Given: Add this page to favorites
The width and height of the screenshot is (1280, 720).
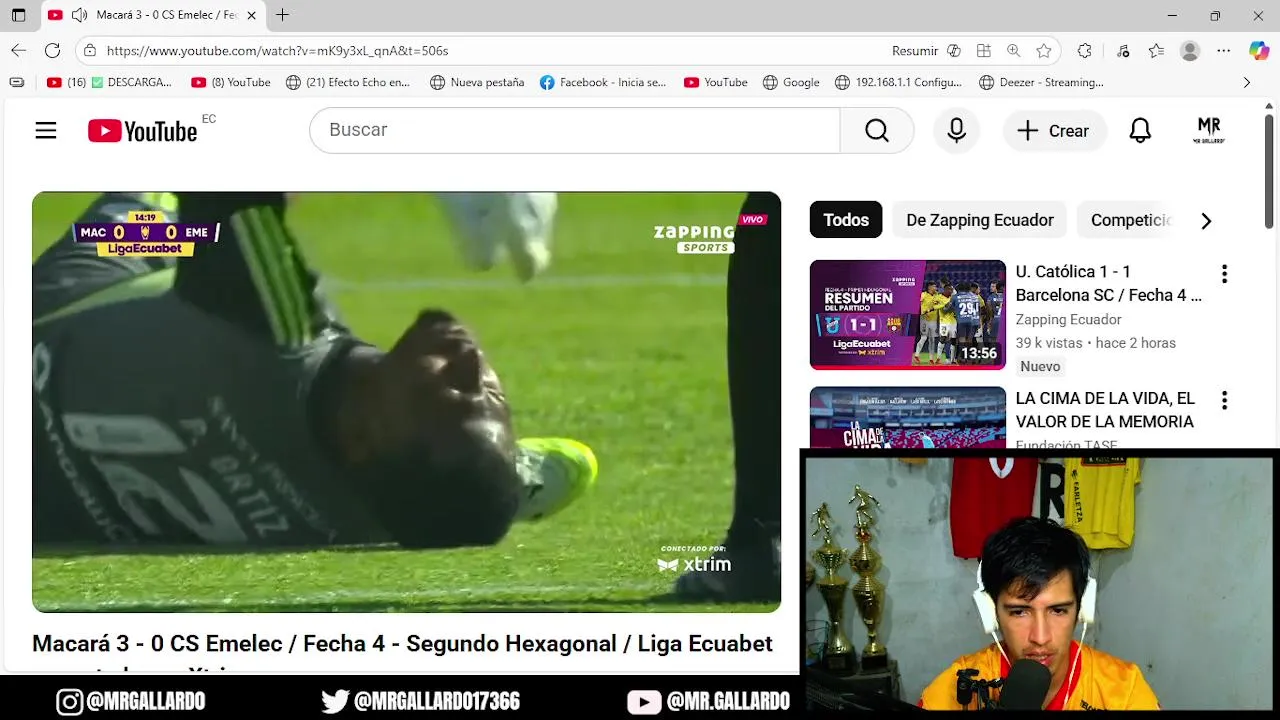Looking at the screenshot, I should (x=1044, y=50).
